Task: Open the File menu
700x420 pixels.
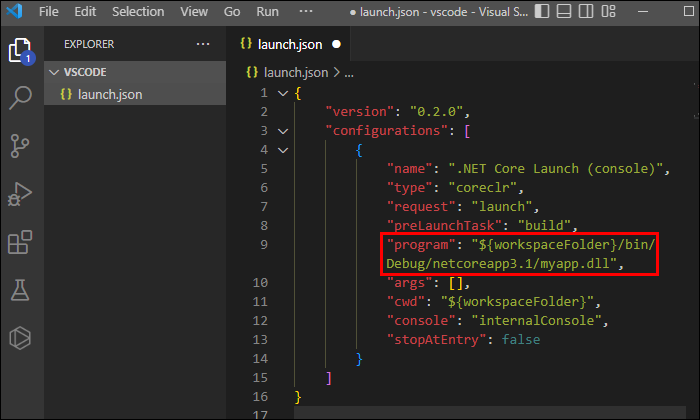Action: click(48, 12)
